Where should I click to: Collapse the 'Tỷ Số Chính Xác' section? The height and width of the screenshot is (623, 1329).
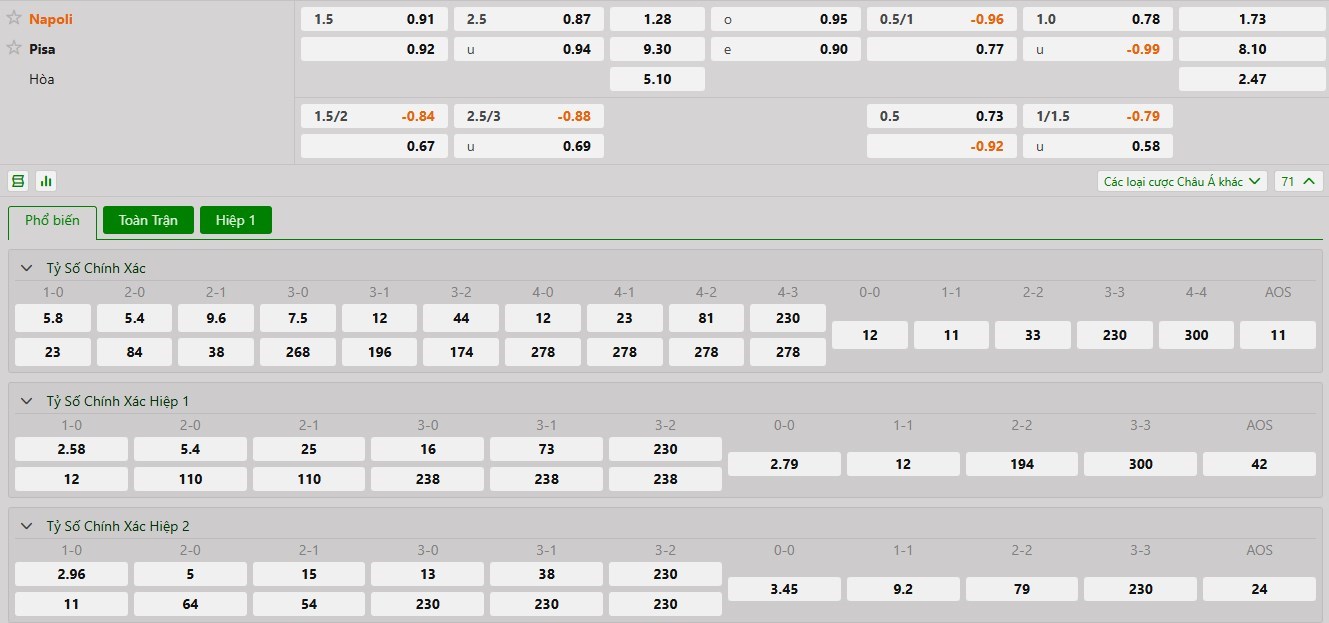tap(27, 268)
